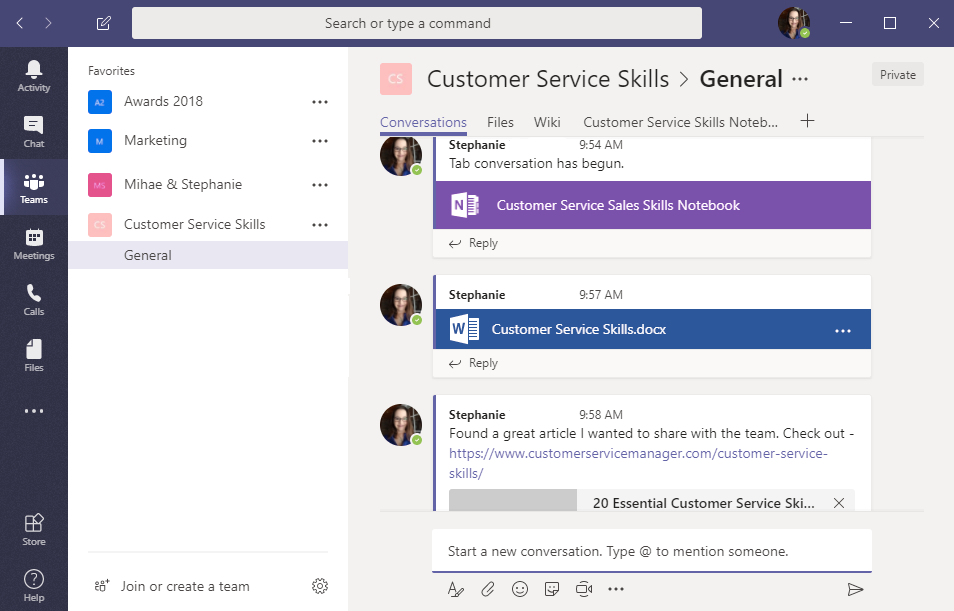Show more apps ellipsis in sidebar
Image resolution: width=954 pixels, height=611 pixels.
33,411
